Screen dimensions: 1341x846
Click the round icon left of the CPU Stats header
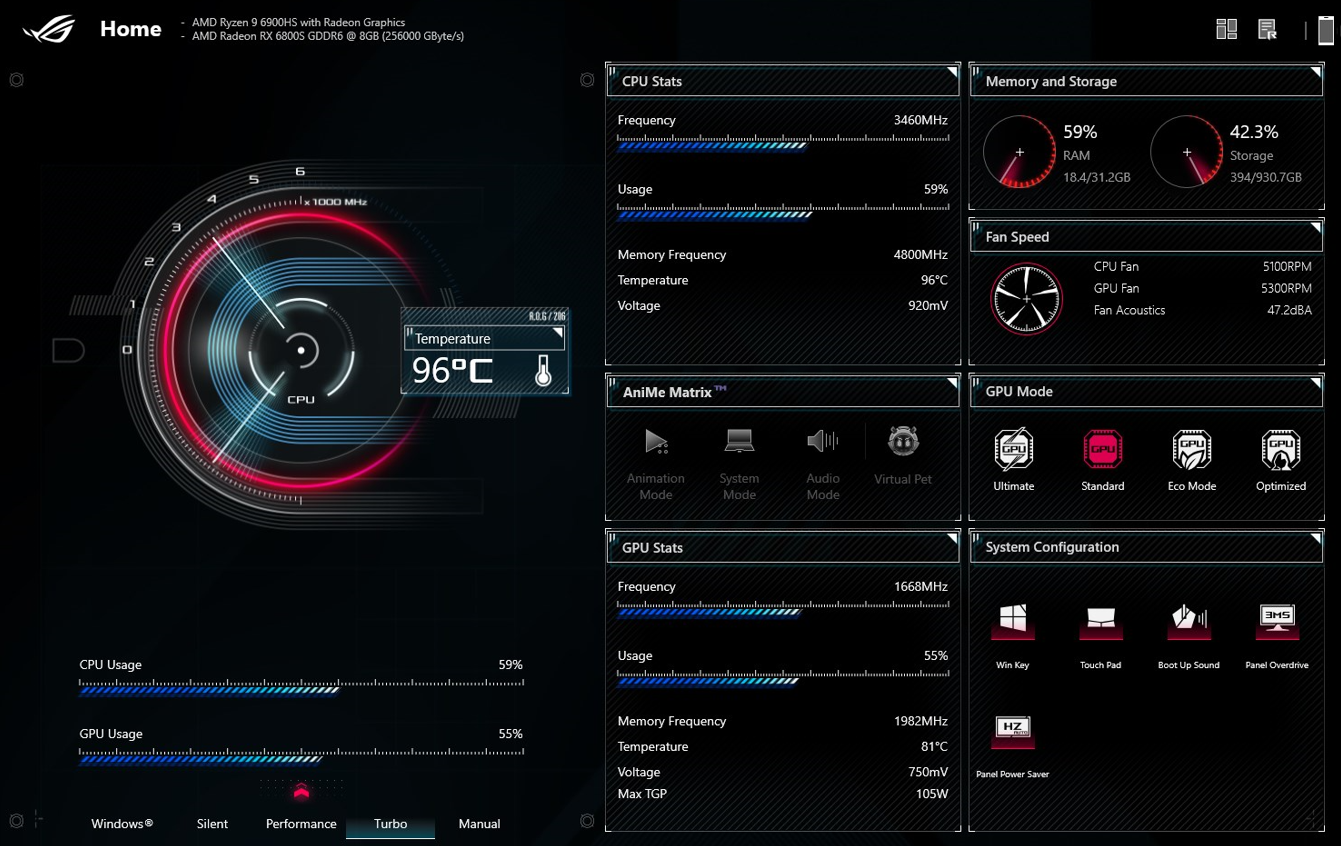pyautogui.click(x=587, y=79)
